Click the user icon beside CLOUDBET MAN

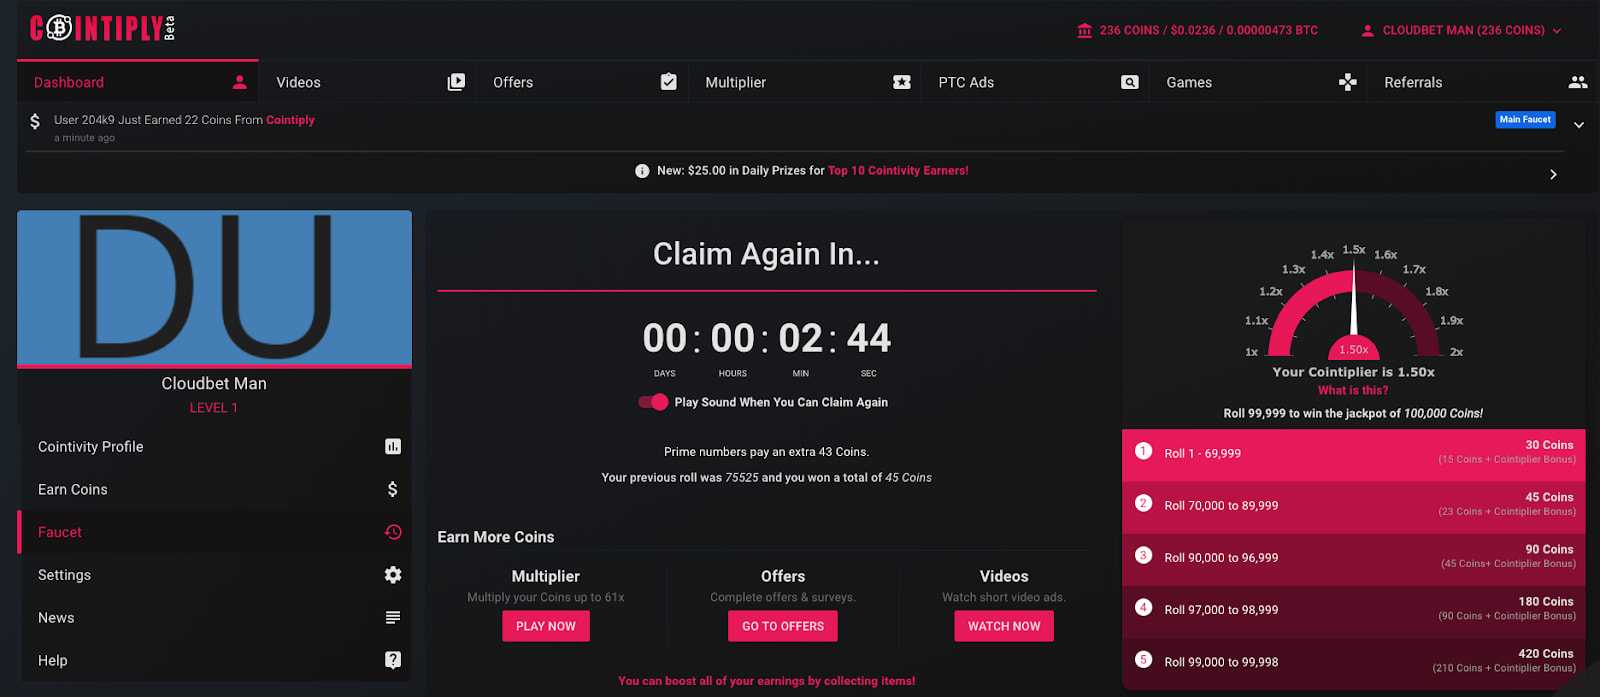1368,31
